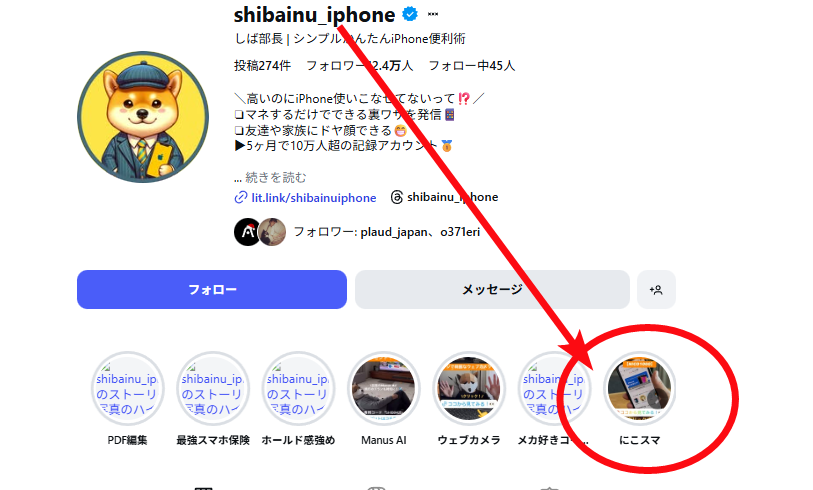Click the blue フォロー button
This screenshot has width=813, height=490.
[x=212, y=289]
